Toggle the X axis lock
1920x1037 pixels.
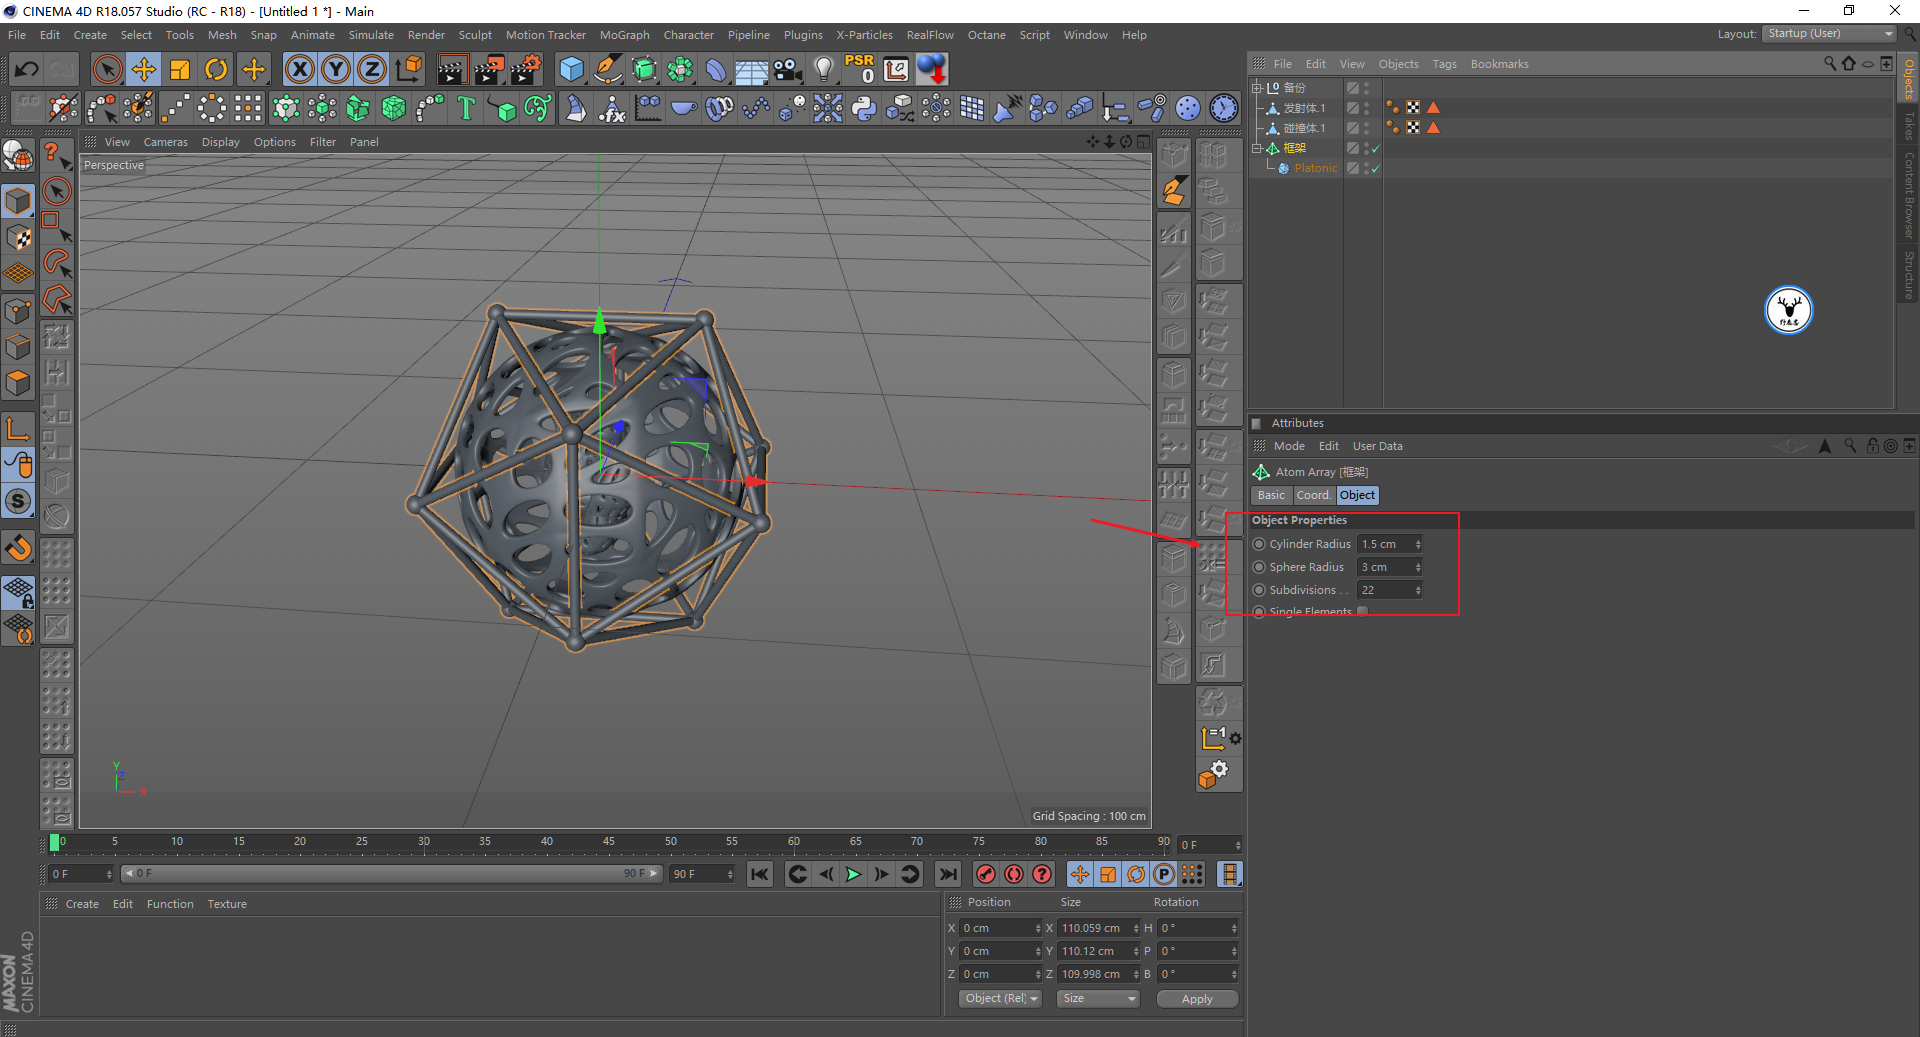point(299,69)
